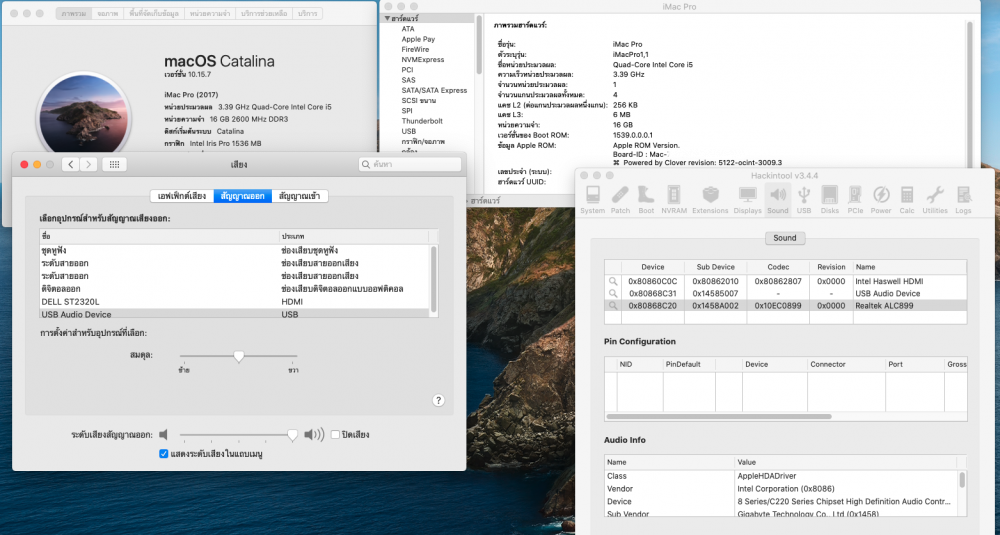Click magnifier icon for Realtek ALC899 row
Screen dimensions: 1000x535
(x=613, y=306)
